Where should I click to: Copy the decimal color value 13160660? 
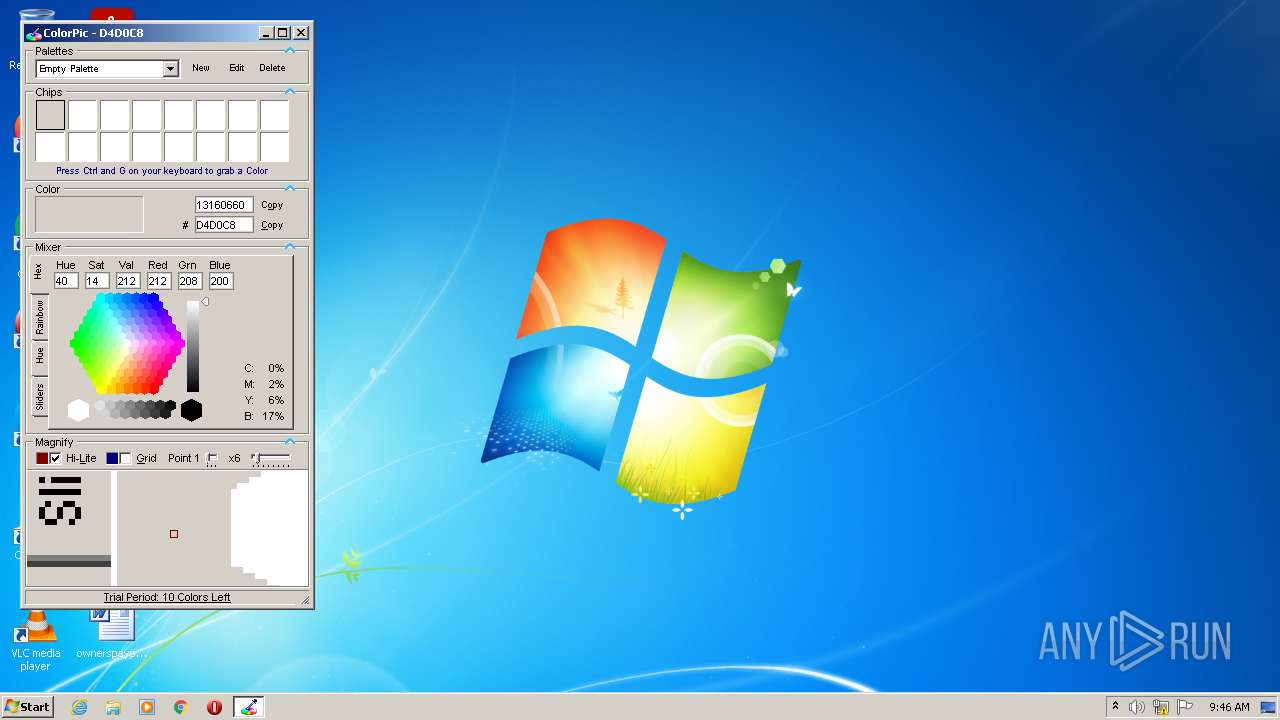coord(272,205)
